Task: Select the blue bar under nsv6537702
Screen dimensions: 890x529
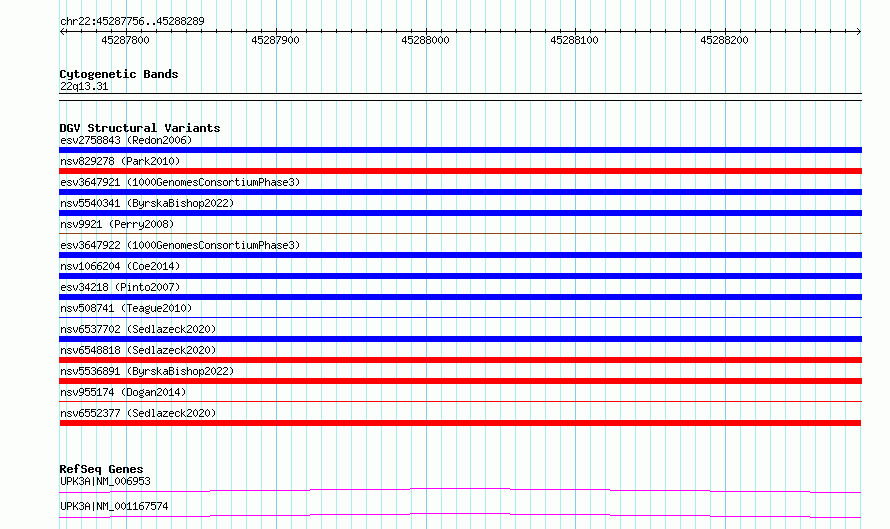Action: pyautogui.click(x=460, y=339)
